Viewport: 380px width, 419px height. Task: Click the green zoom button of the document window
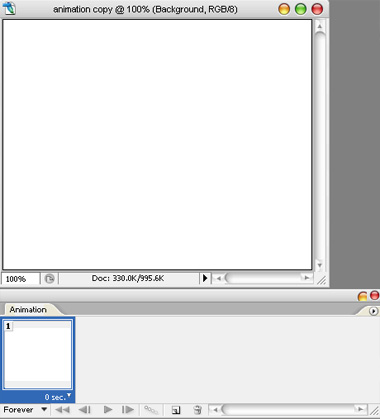click(301, 9)
